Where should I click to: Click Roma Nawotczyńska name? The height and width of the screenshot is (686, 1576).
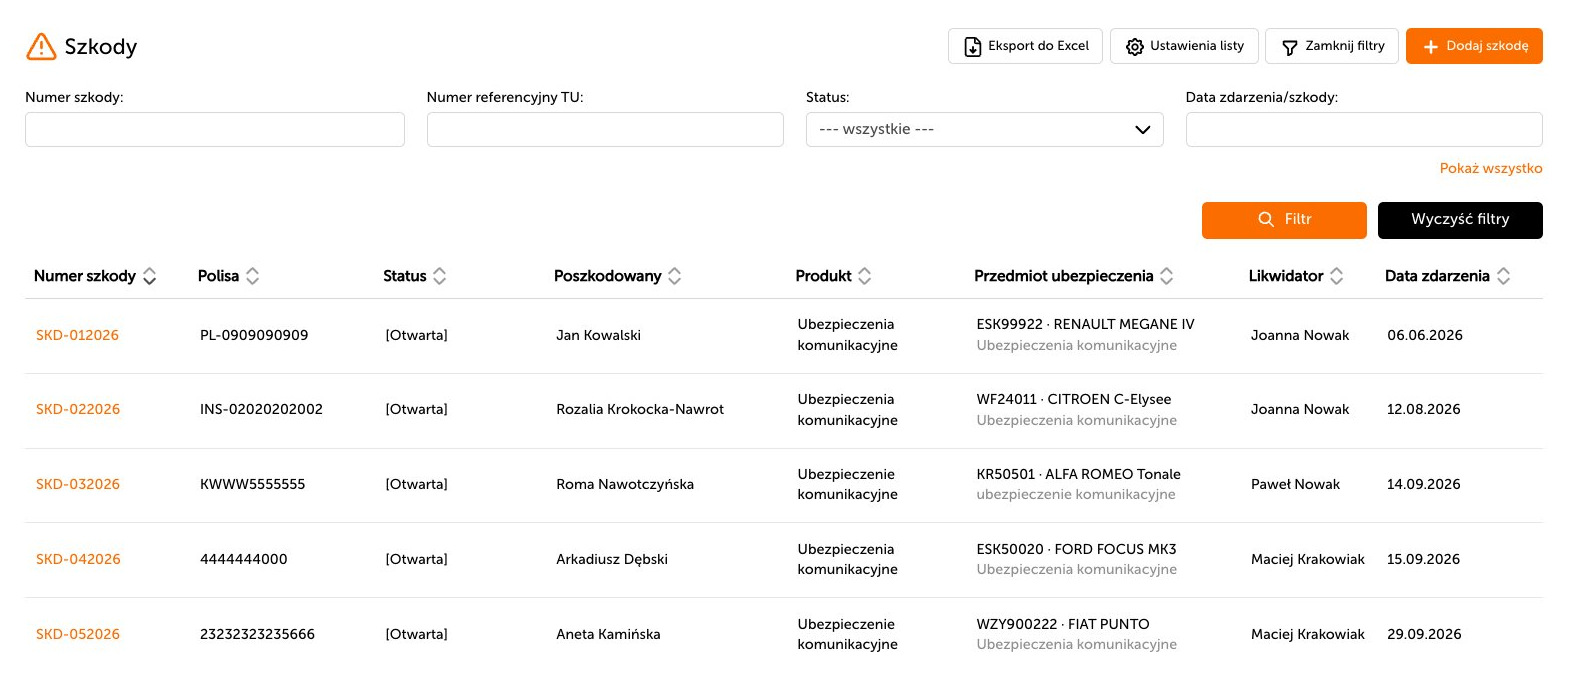625,484
